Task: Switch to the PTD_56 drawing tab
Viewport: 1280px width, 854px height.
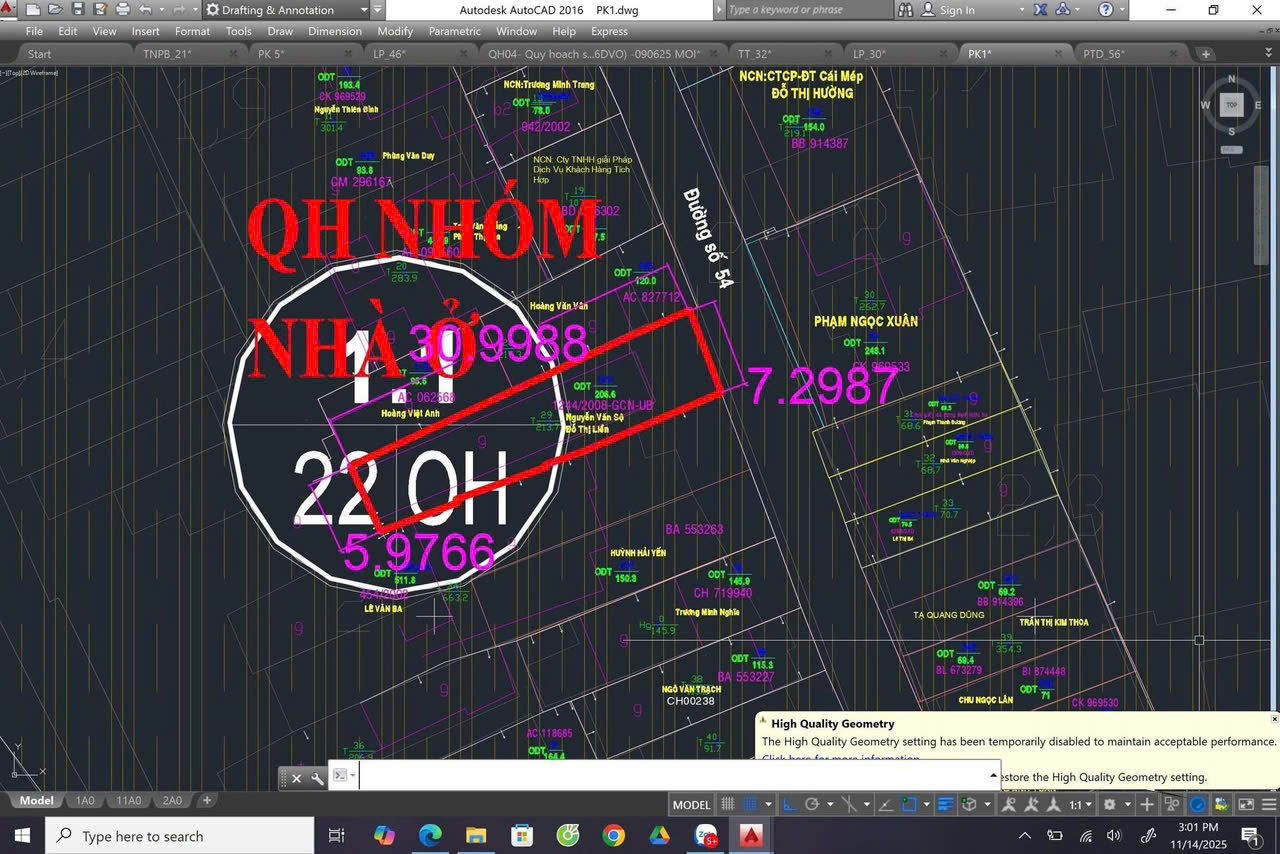Action: (x=1104, y=54)
